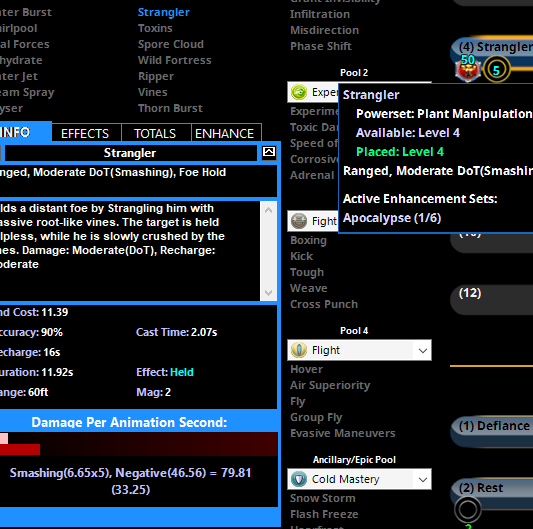
Task: Open the ENHANCE tab
Action: tap(226, 133)
